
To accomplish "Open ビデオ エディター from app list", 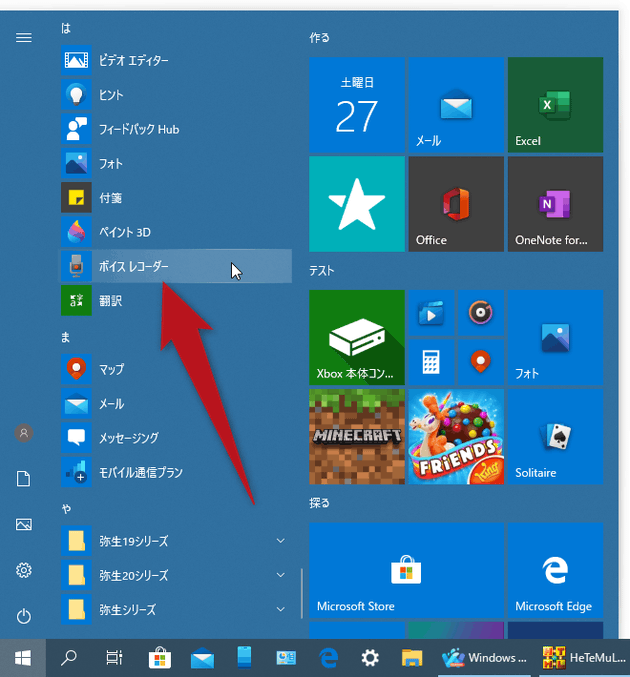I will (x=176, y=60).
